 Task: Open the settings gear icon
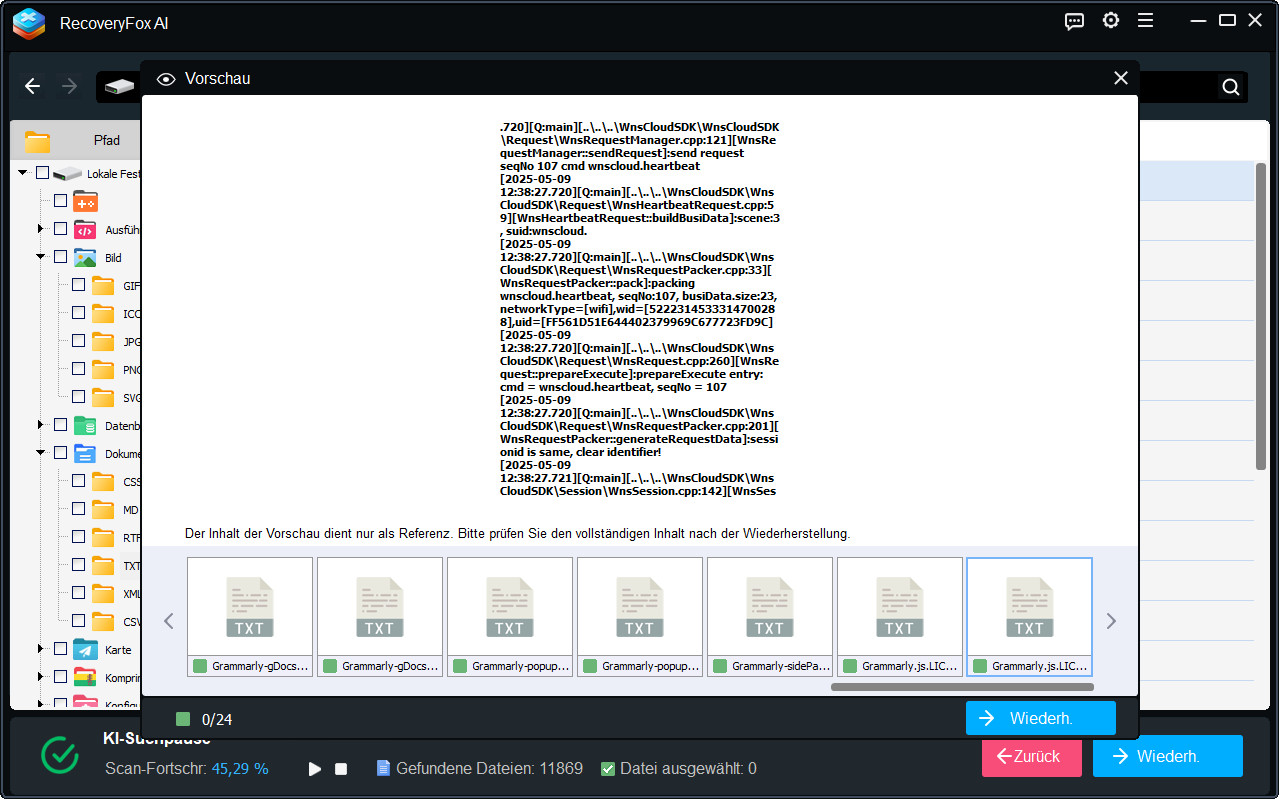[1111, 21]
